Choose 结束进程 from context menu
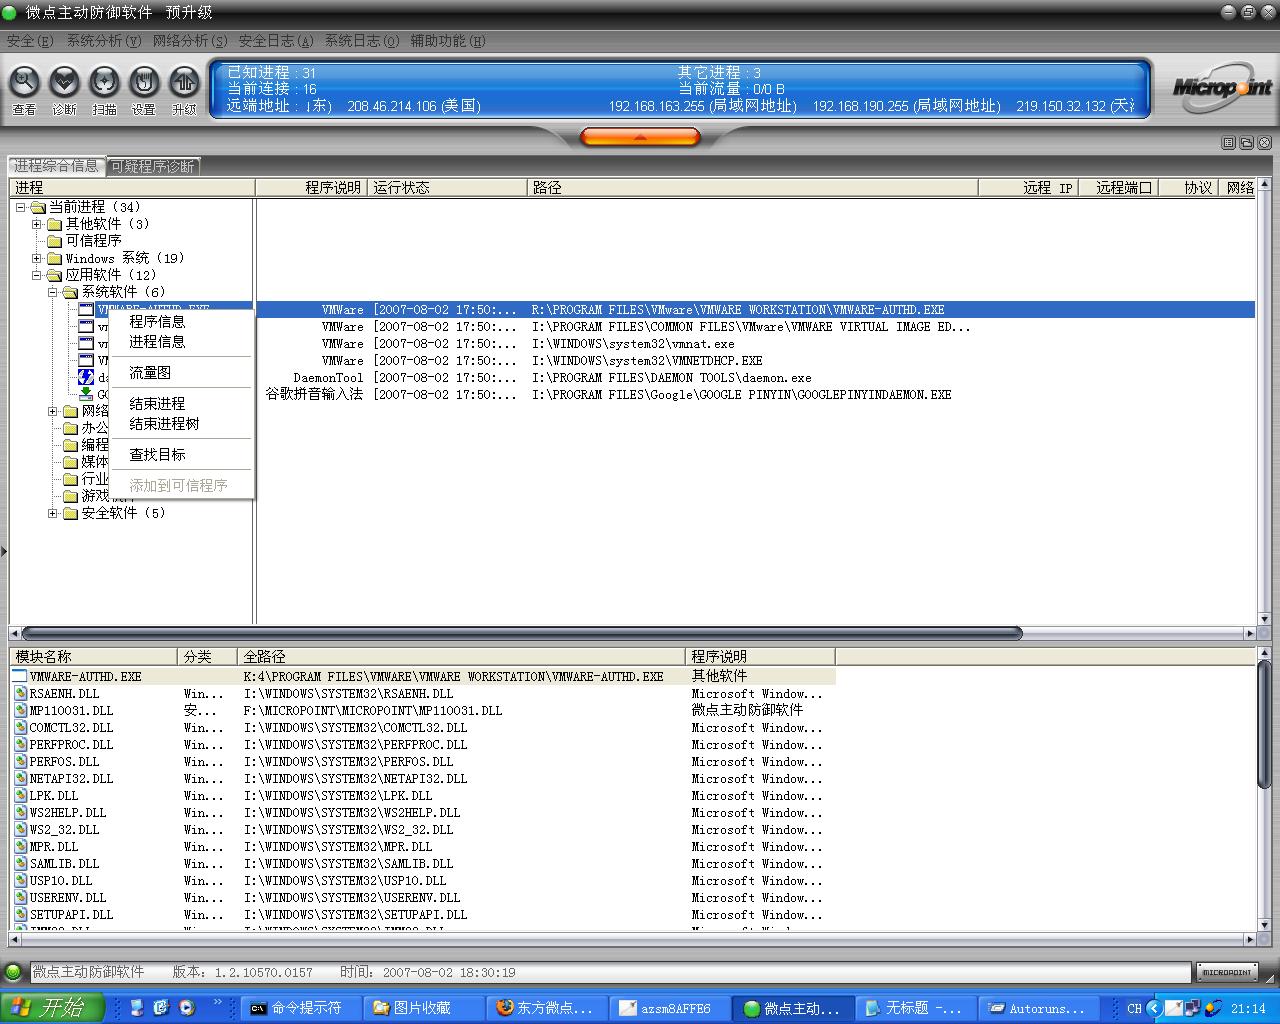 tap(157, 403)
